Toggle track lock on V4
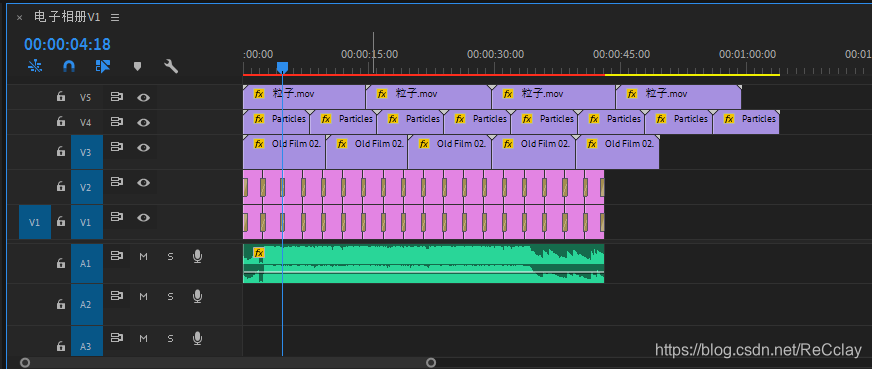Viewport: 872px width, 369px height. (61, 122)
